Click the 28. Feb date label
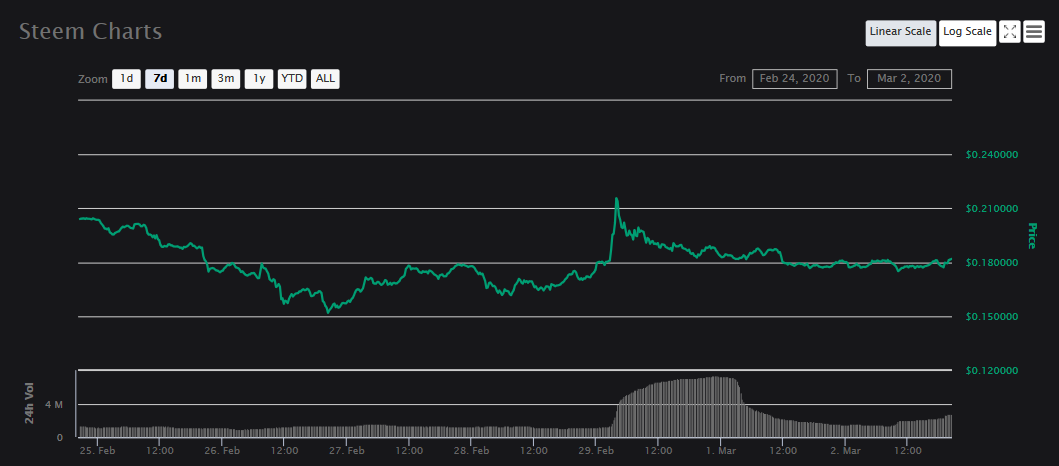 pyautogui.click(x=471, y=450)
